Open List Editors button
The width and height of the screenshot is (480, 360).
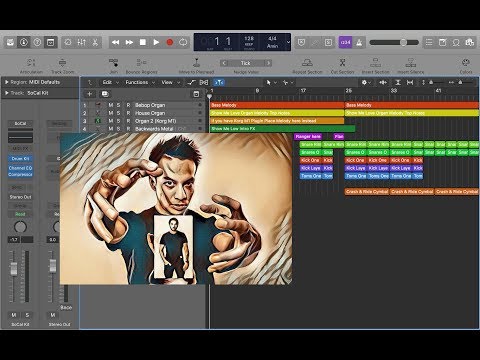click(x=429, y=42)
